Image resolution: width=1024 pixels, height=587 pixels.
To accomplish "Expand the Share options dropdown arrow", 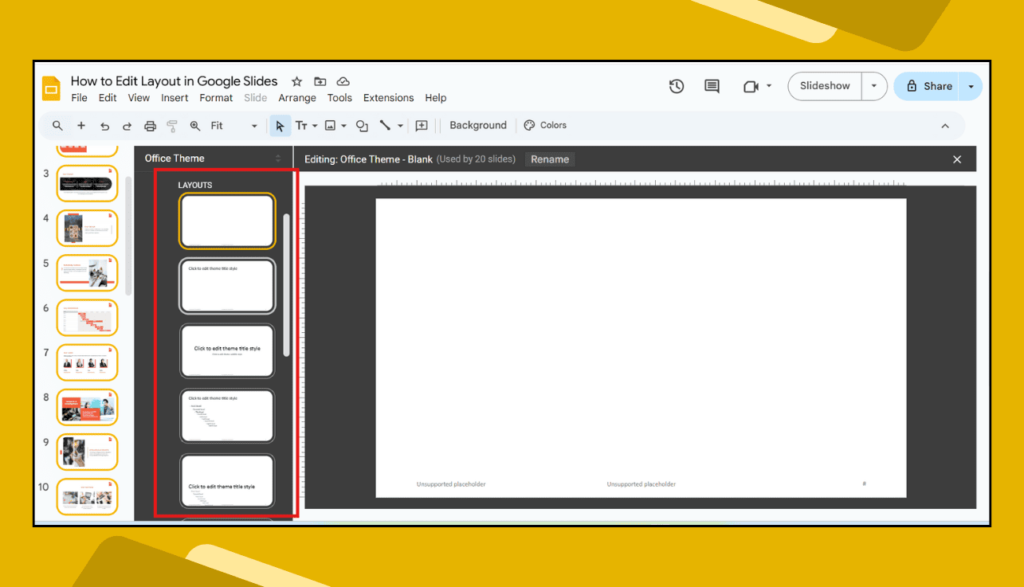I will click(970, 86).
